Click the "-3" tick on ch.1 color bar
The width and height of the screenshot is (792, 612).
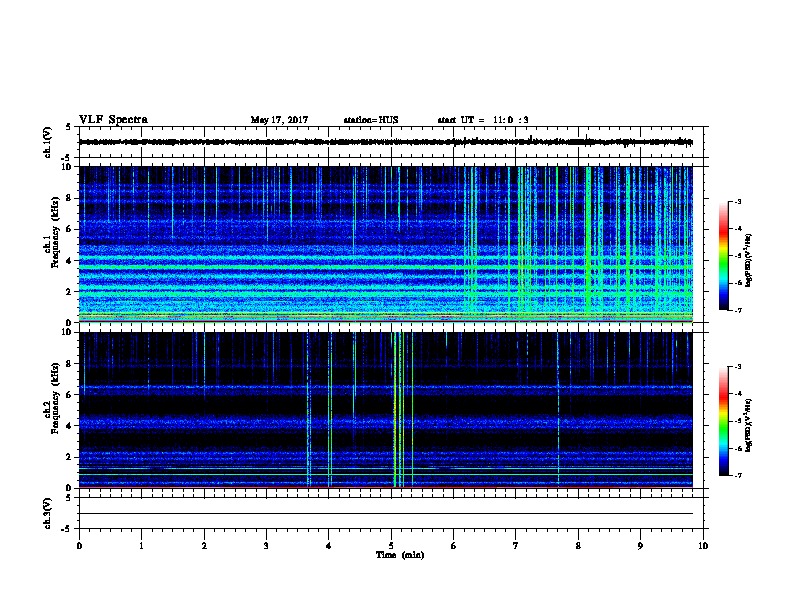click(737, 202)
